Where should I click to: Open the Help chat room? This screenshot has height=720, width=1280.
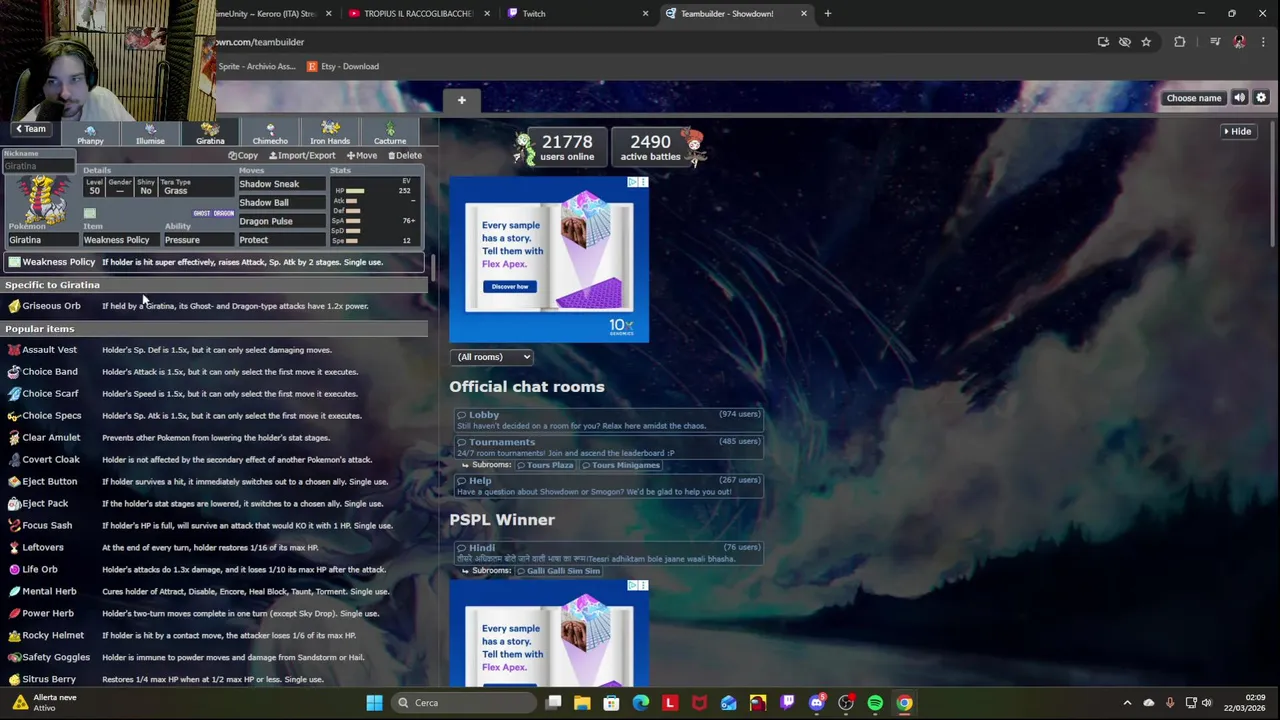tap(609, 486)
